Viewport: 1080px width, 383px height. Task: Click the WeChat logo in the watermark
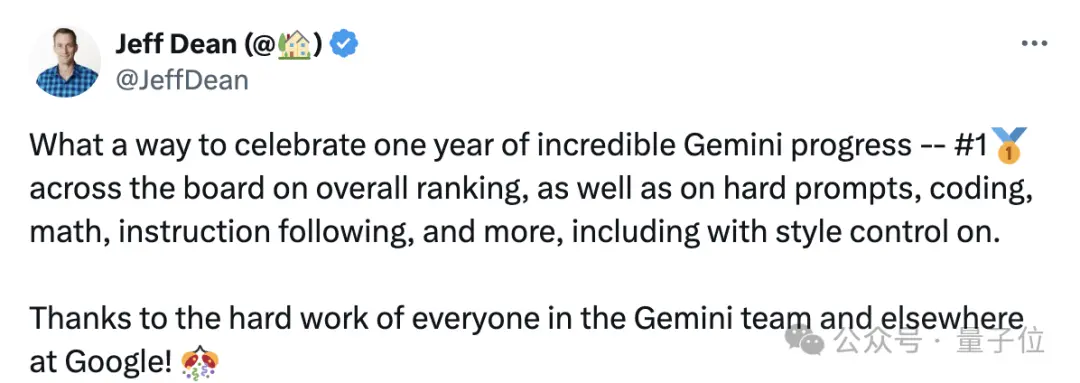(x=806, y=339)
